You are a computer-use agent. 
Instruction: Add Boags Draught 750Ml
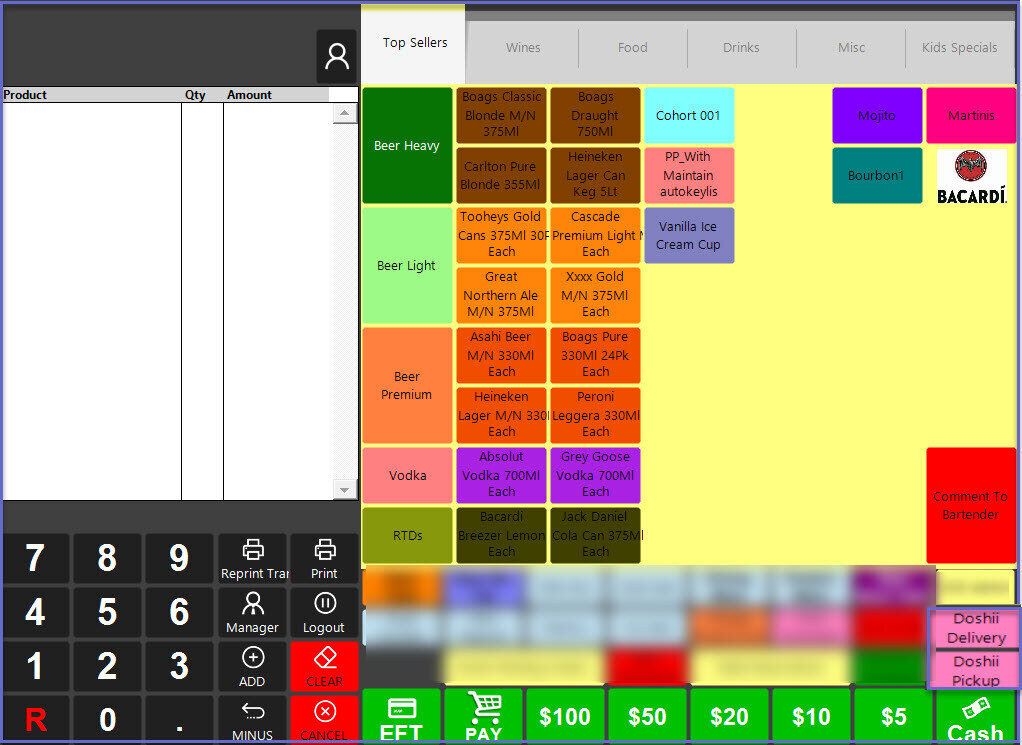[x=595, y=115]
